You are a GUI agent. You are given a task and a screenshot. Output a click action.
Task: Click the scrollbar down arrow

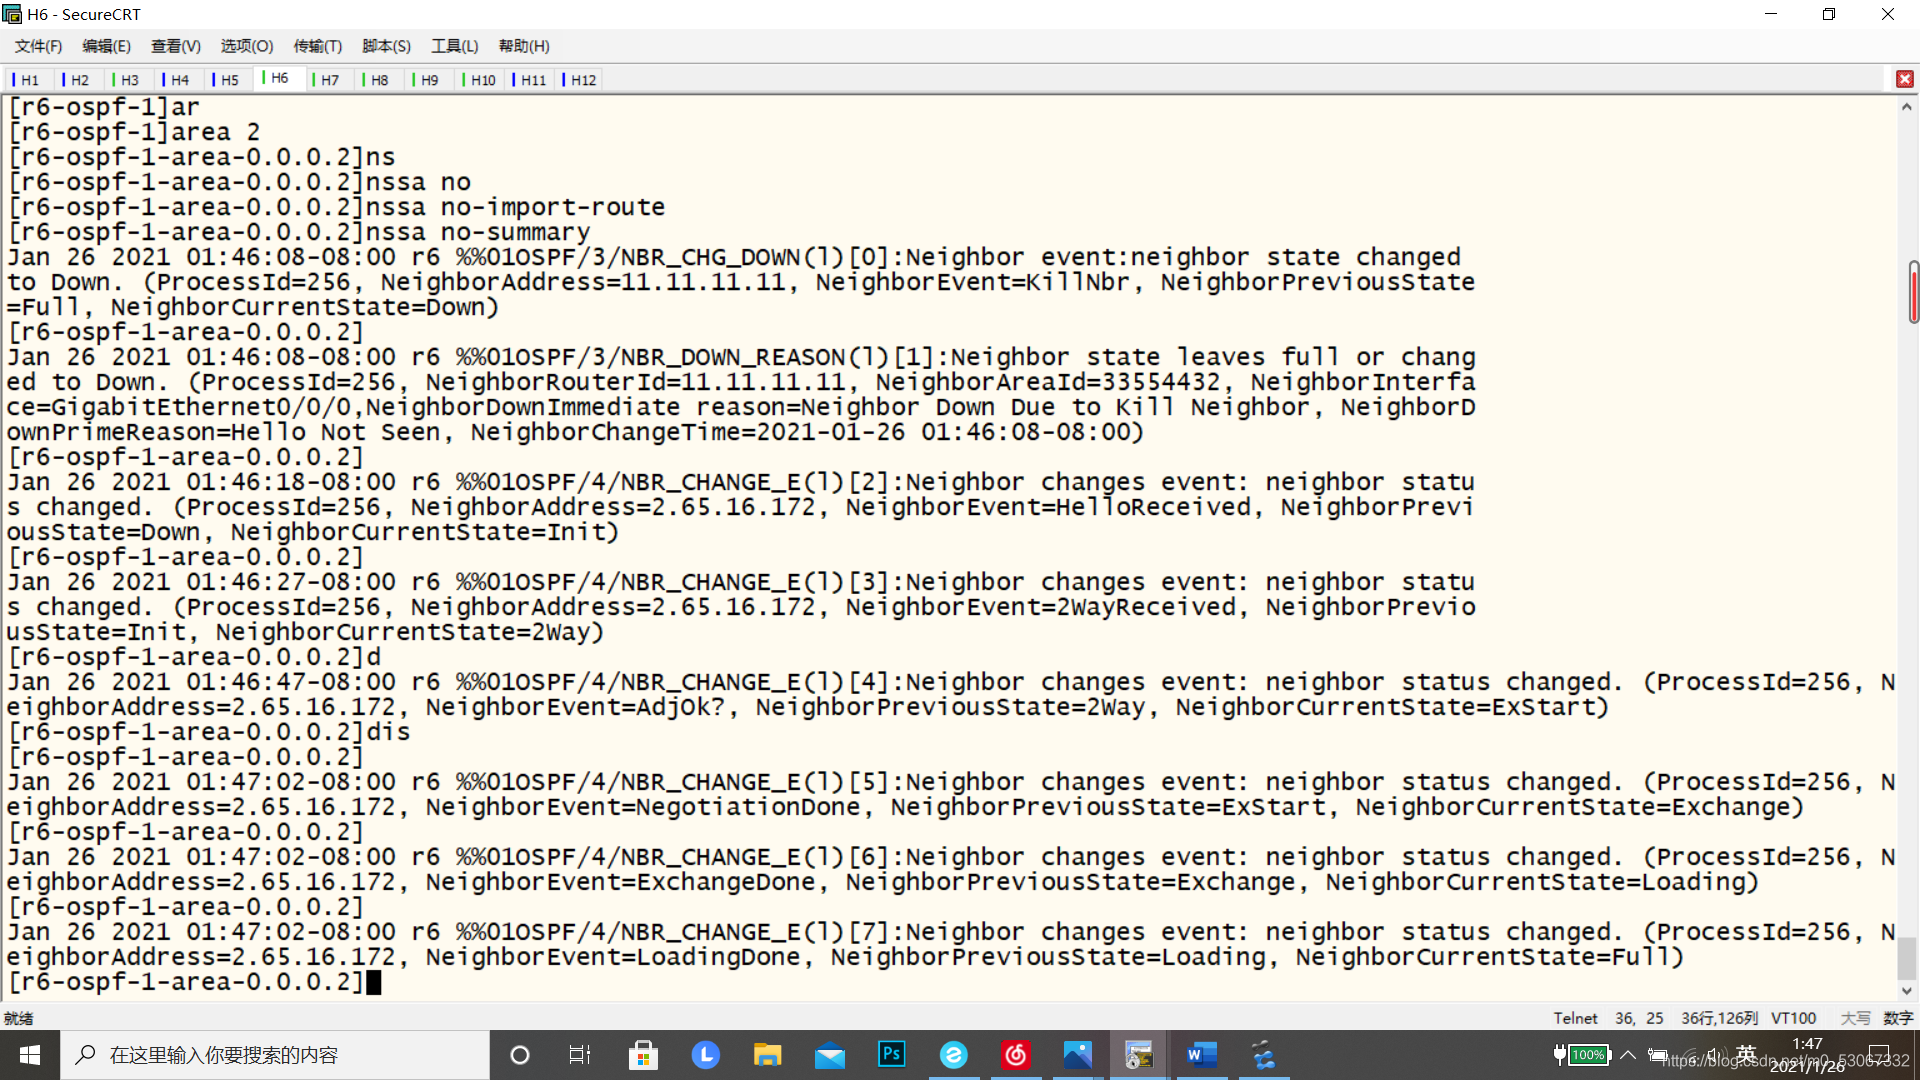(1906, 991)
